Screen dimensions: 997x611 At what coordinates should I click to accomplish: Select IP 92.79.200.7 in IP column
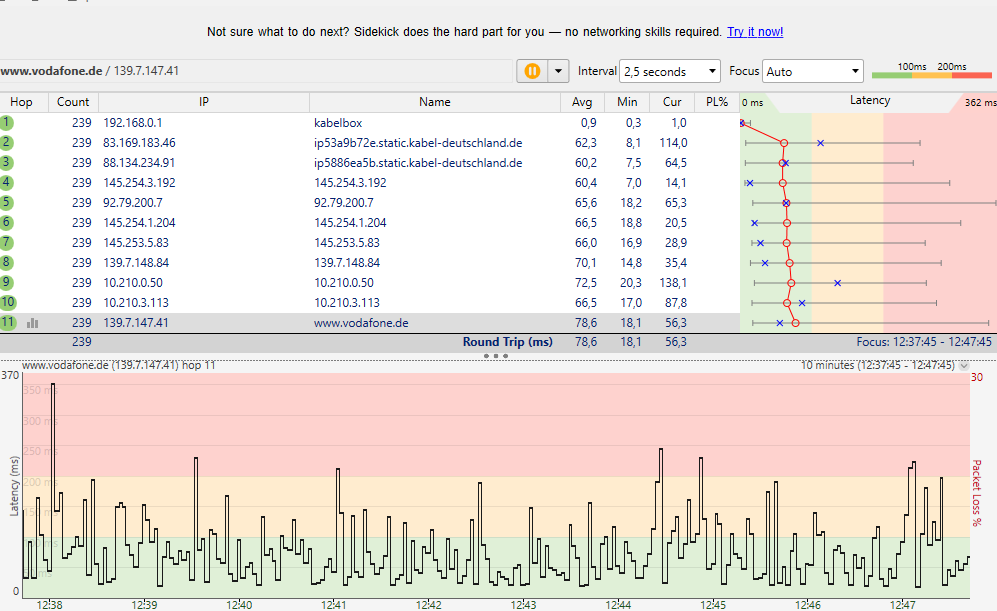click(132, 203)
